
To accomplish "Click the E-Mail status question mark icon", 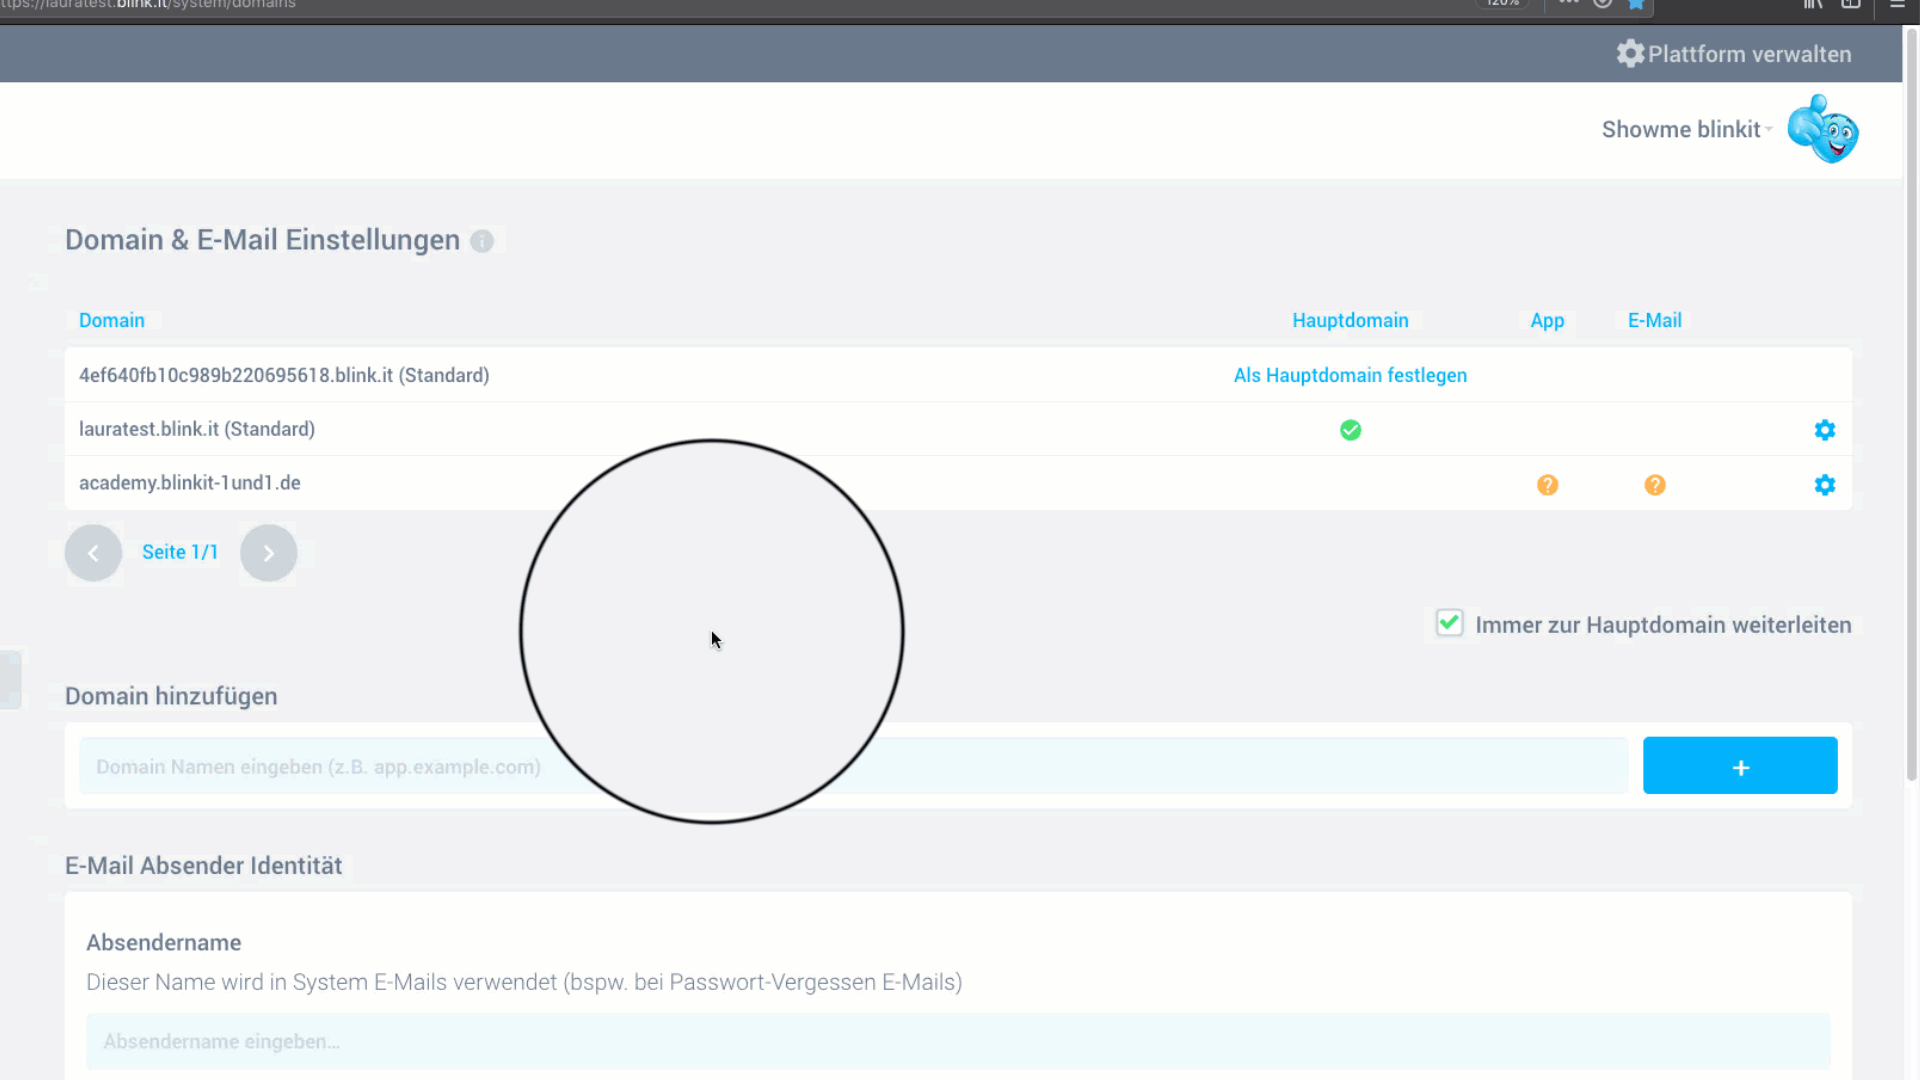I will [1655, 485].
